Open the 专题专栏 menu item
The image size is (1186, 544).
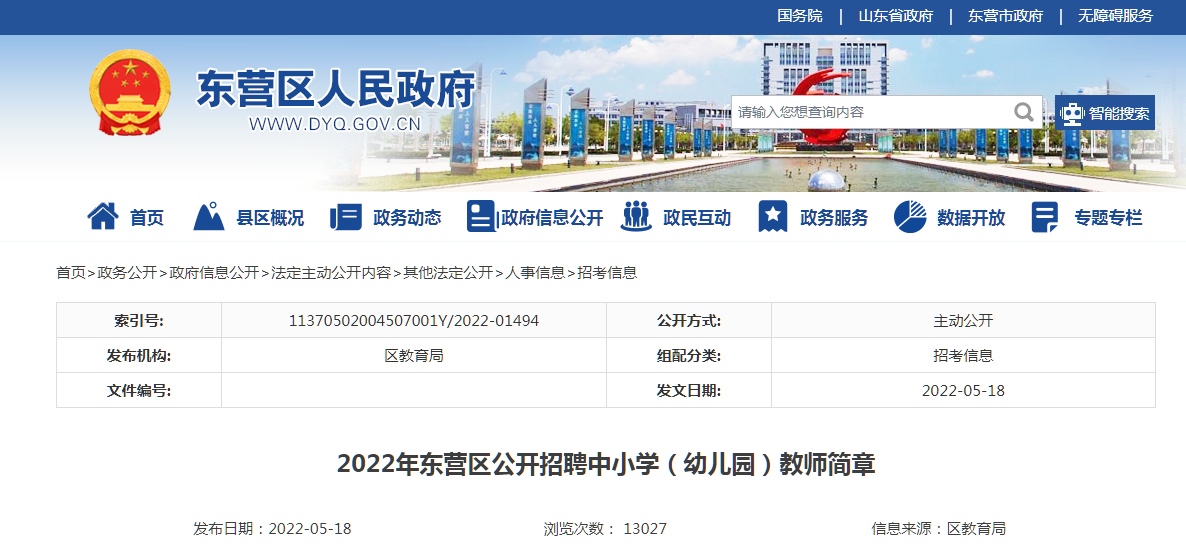coord(1108,218)
